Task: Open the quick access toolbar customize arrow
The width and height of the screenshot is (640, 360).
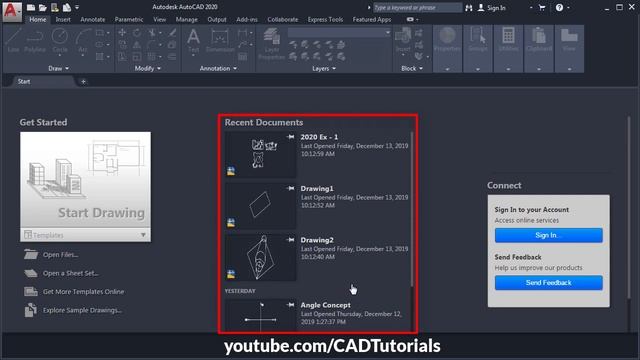Action: (77, 7)
